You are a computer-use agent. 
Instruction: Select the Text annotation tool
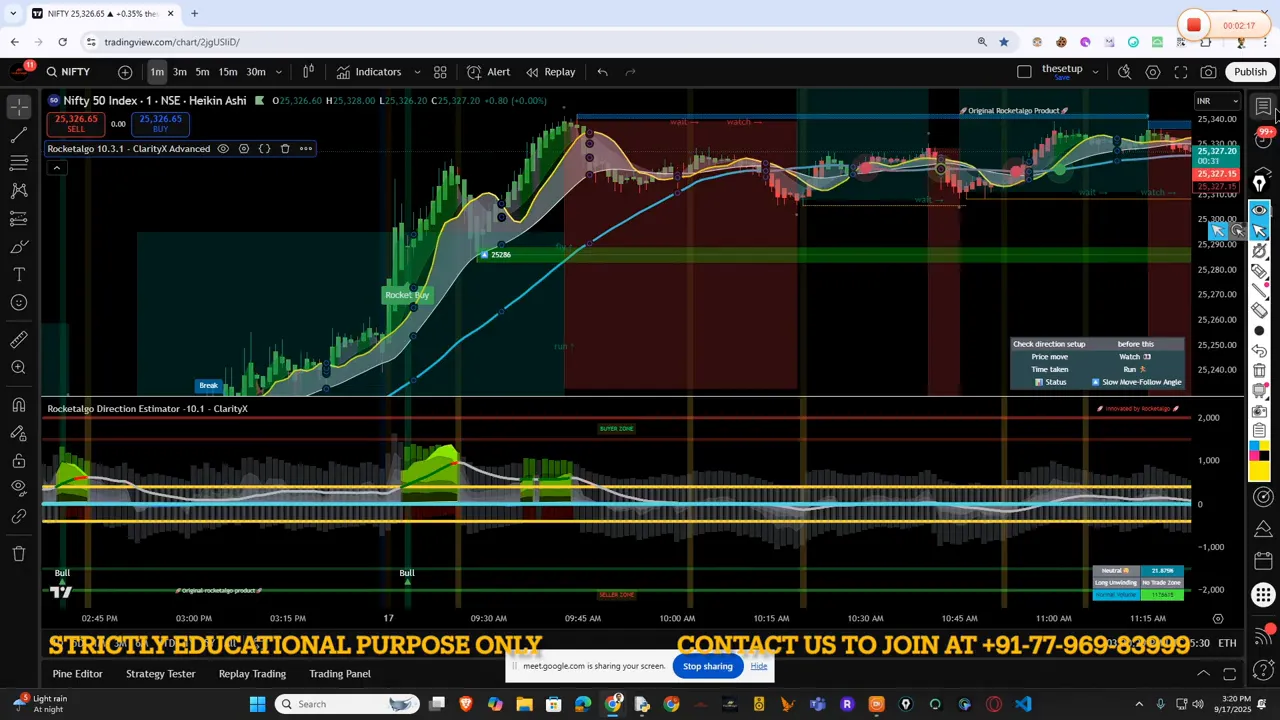pyautogui.click(x=19, y=274)
